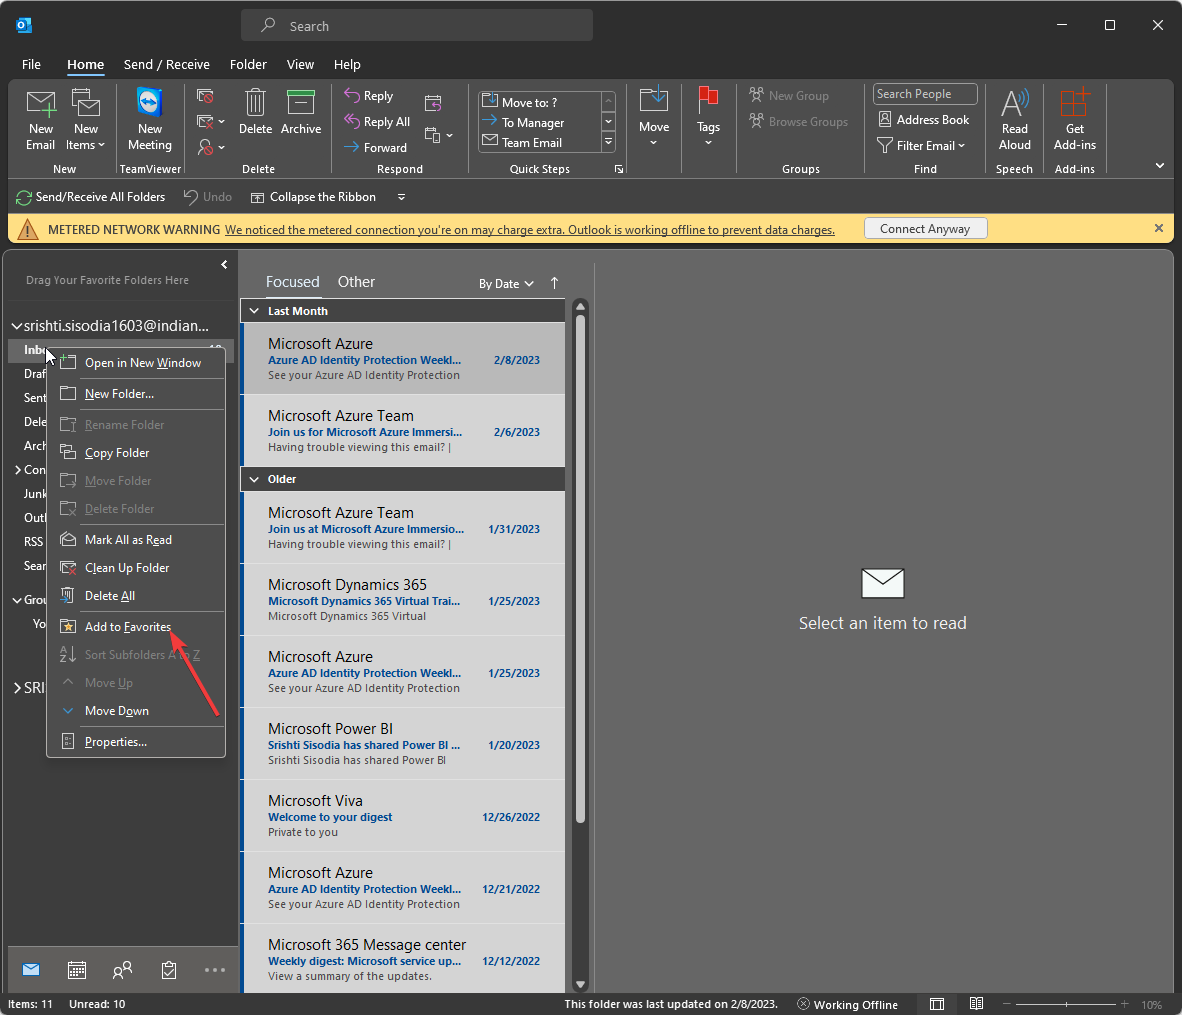
Task: Click the more navigation options ellipsis
Action: [215, 970]
